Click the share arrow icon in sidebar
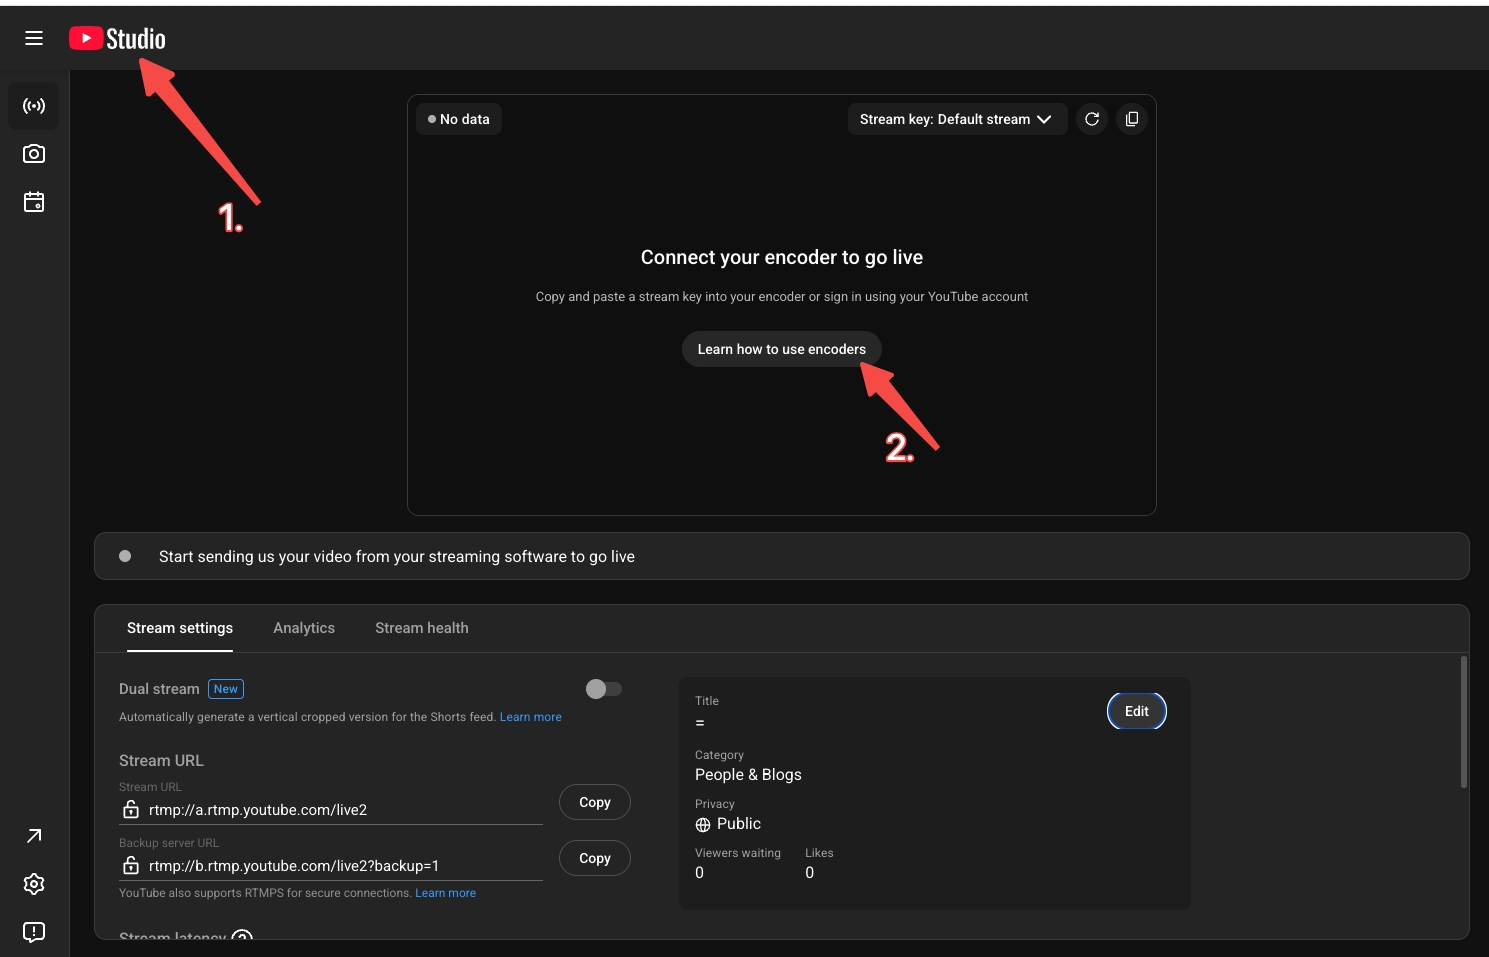Image resolution: width=1489 pixels, height=957 pixels. click(34, 836)
